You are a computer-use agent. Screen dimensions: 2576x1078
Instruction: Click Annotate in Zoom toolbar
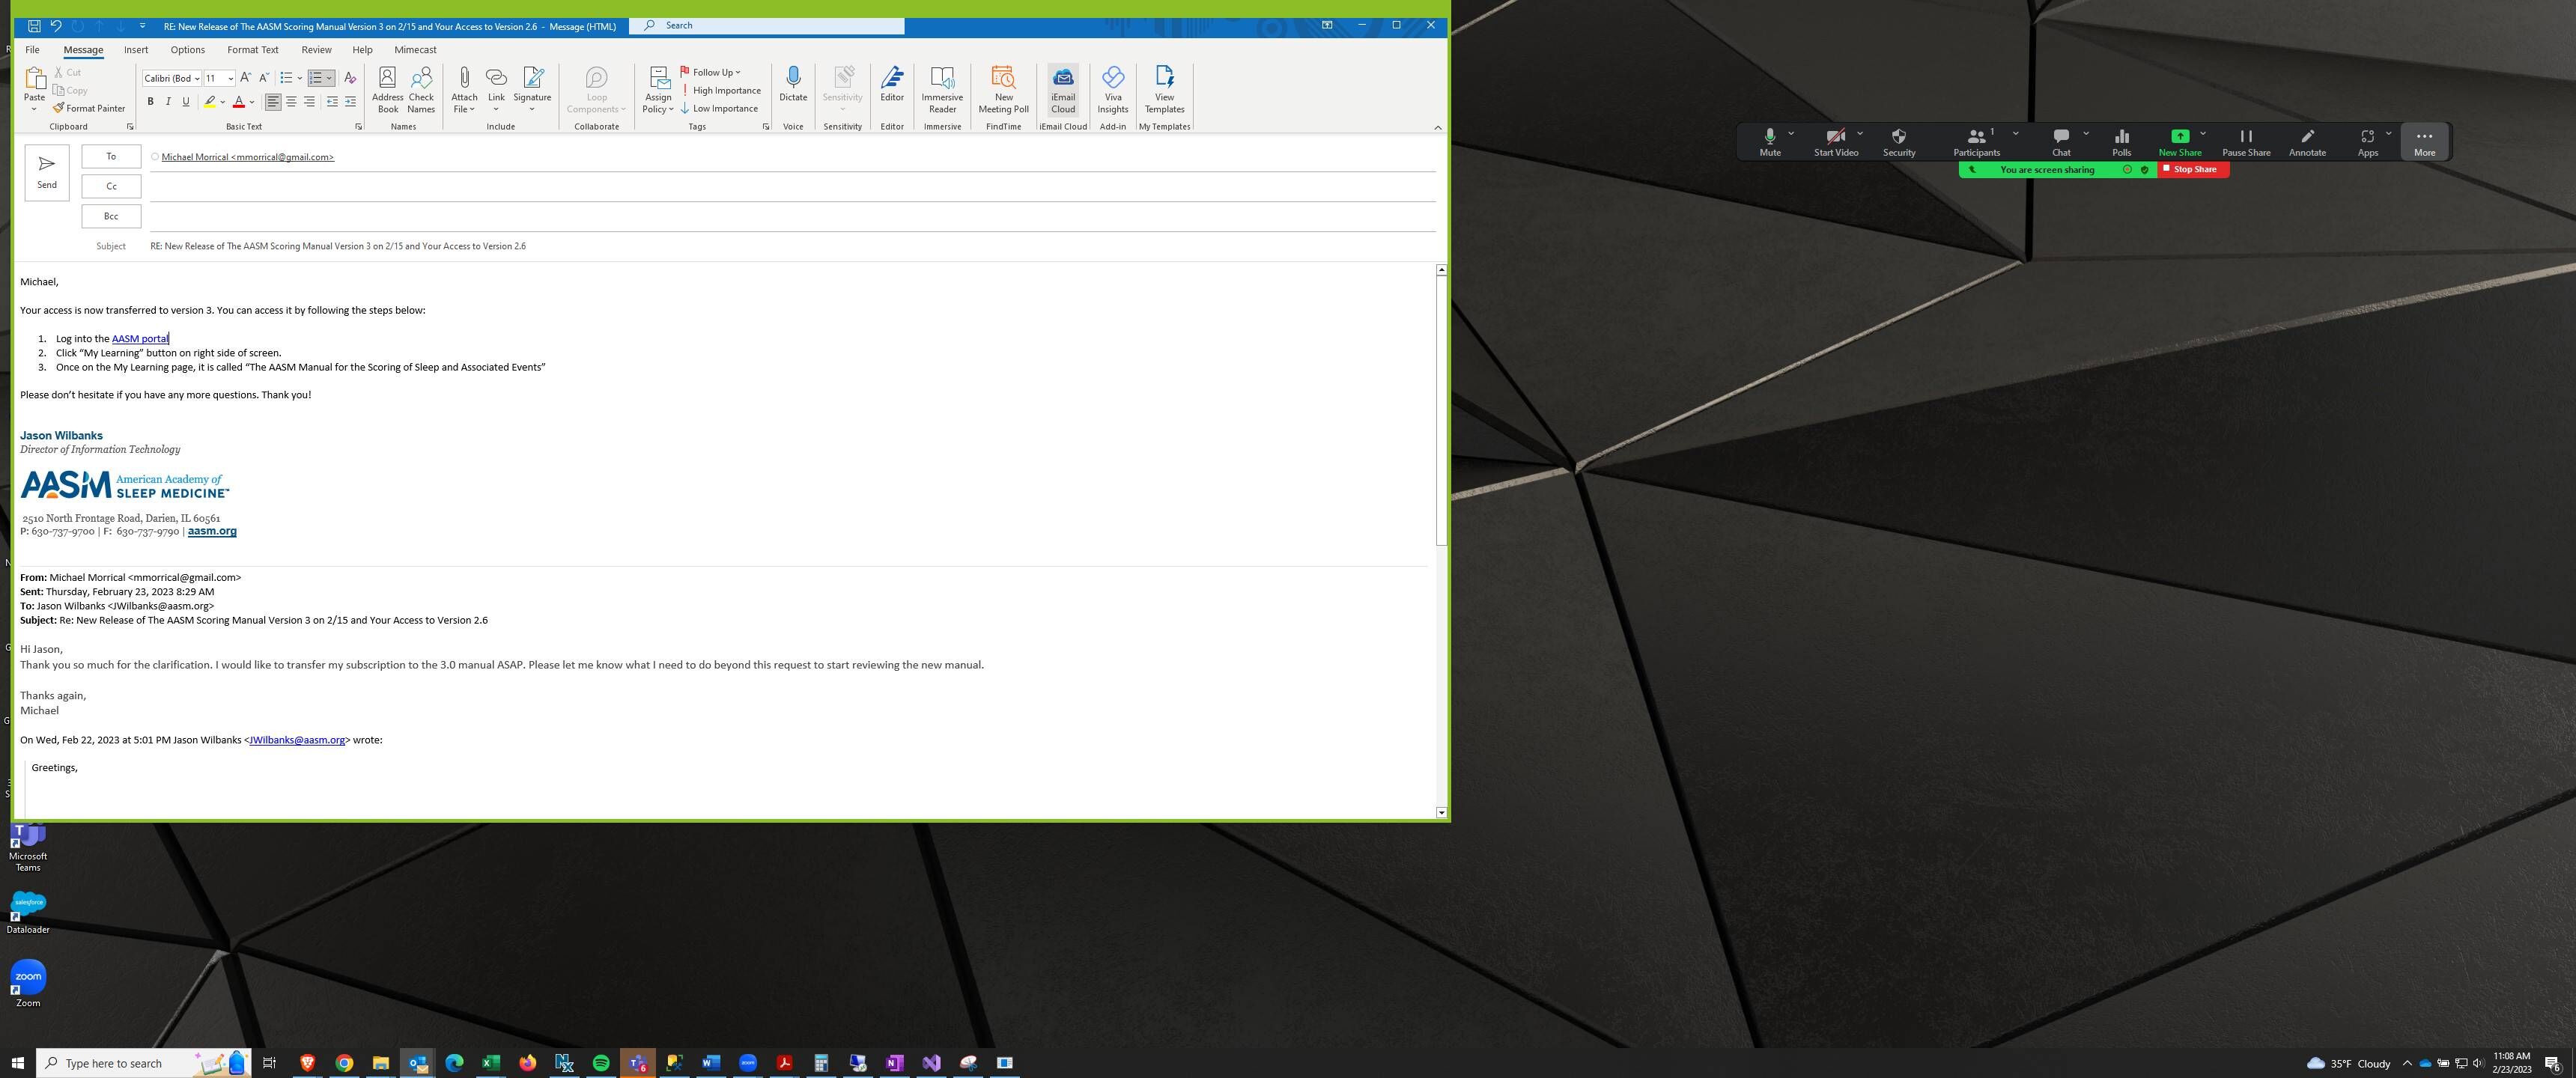point(2307,142)
